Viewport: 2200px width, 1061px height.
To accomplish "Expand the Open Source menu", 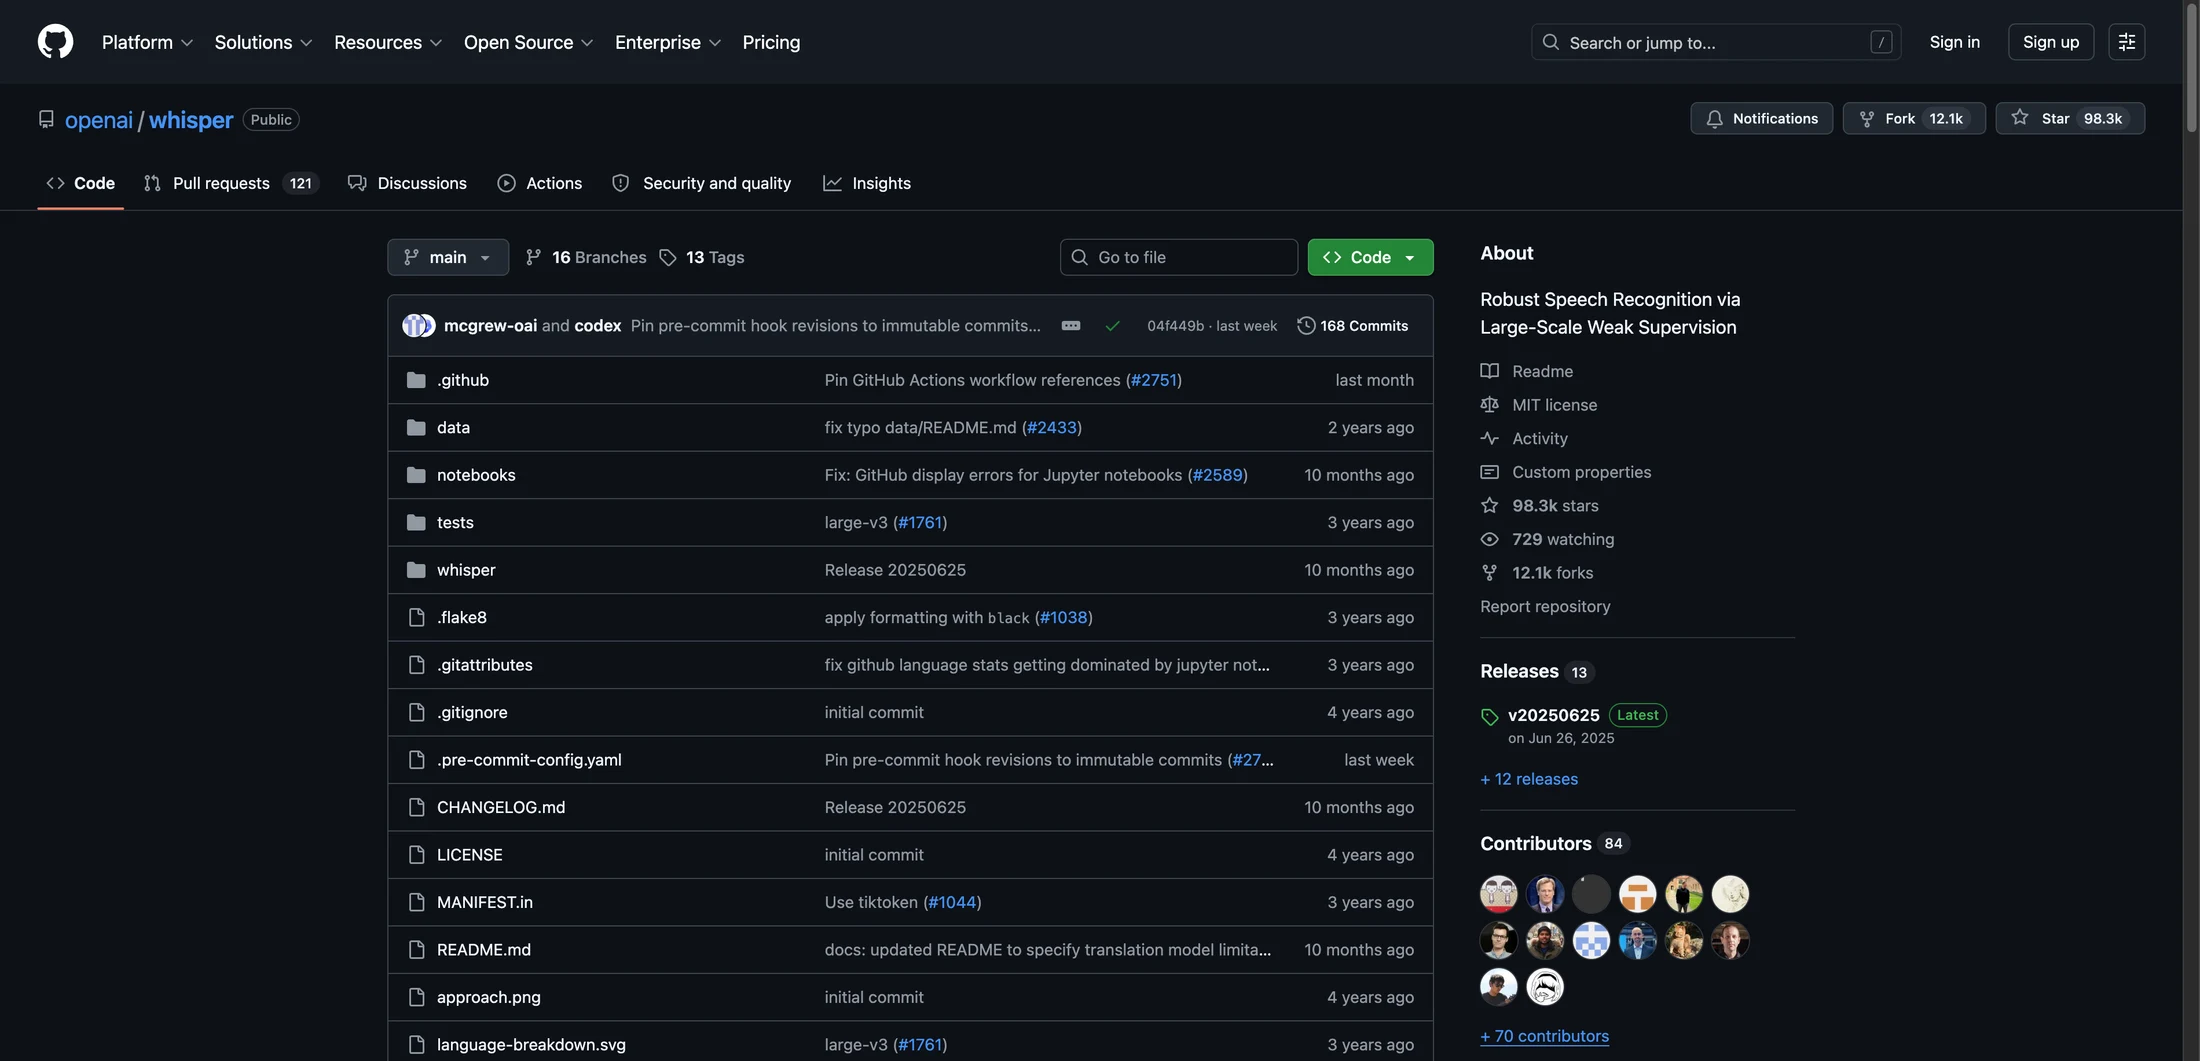I will (x=529, y=42).
